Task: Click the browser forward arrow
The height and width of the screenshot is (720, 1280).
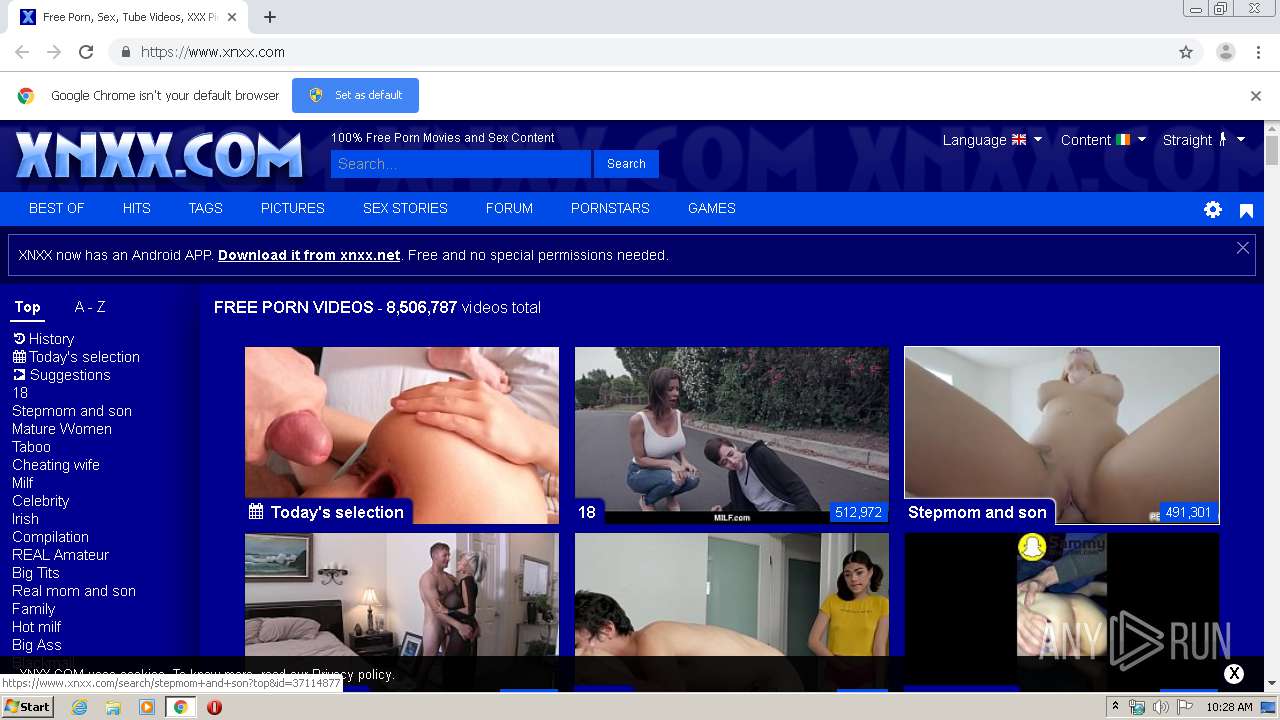Action: [x=54, y=52]
